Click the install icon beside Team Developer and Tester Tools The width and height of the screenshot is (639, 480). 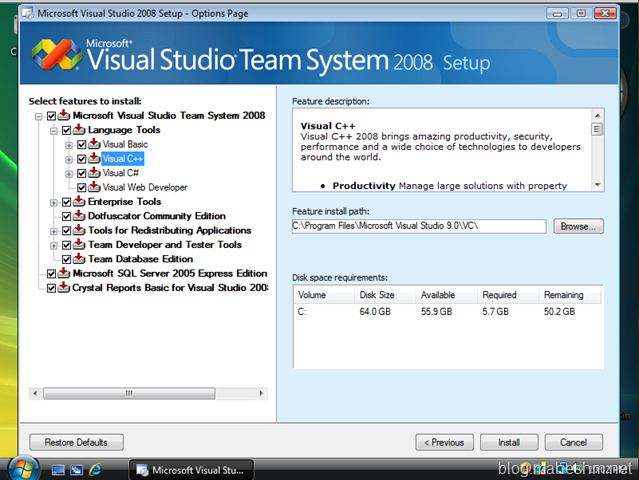[x=79, y=244]
